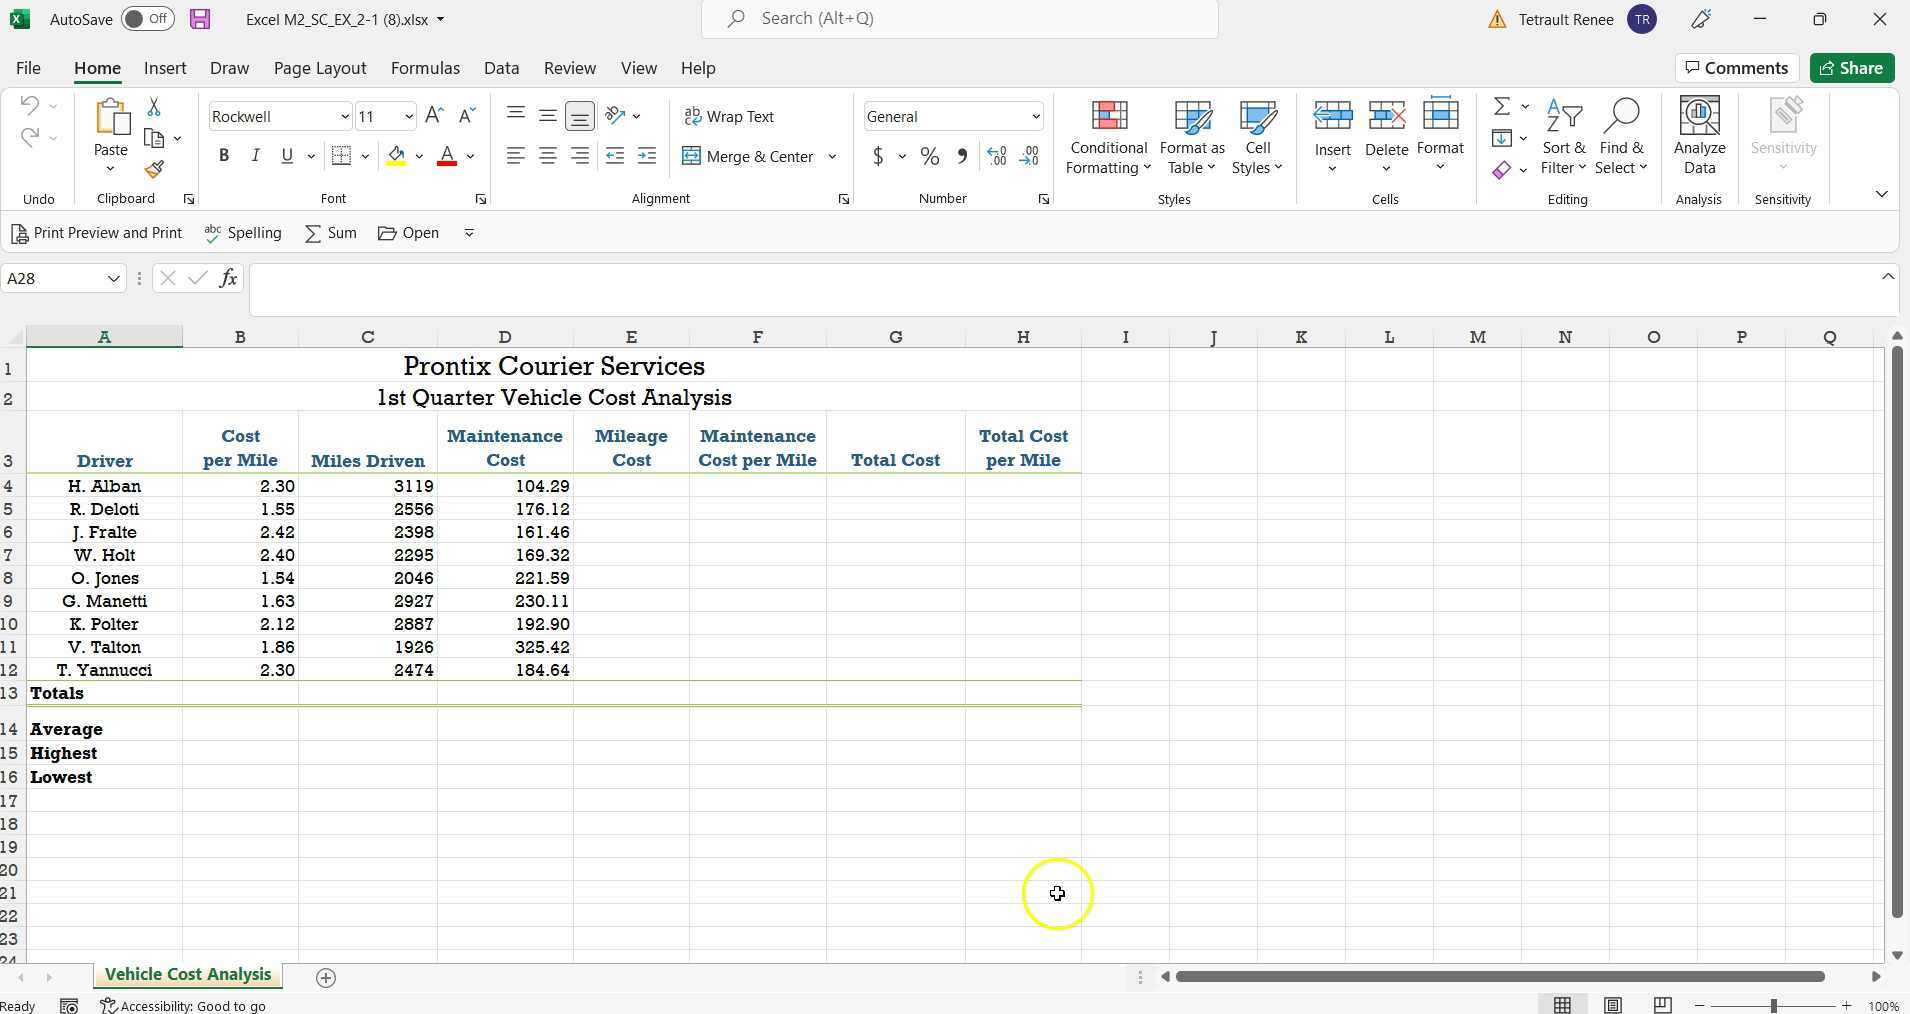Screen dimensions: 1910x1014
Task: Open the Review ribbon tab
Action: 568,67
